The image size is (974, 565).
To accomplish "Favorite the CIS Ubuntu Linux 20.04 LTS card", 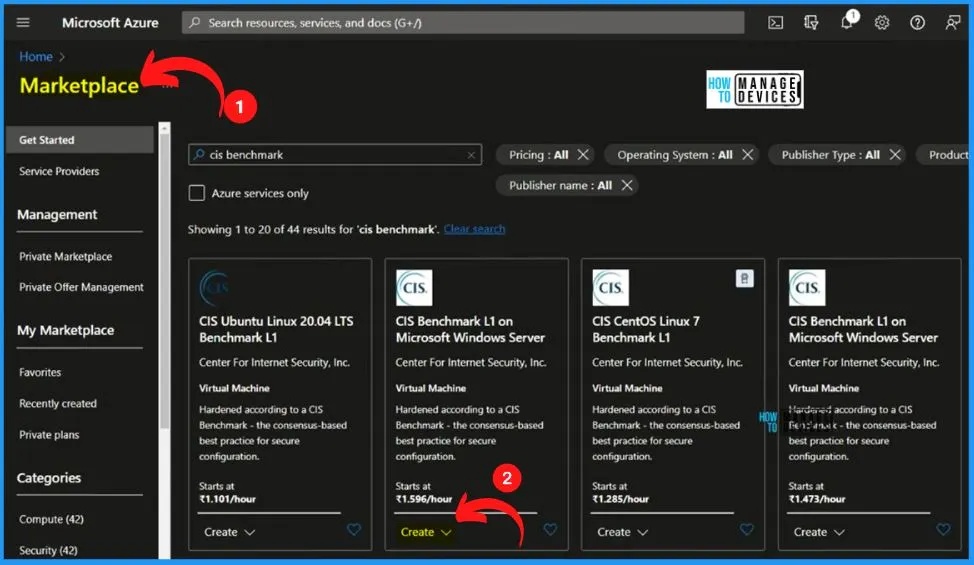I will [353, 530].
